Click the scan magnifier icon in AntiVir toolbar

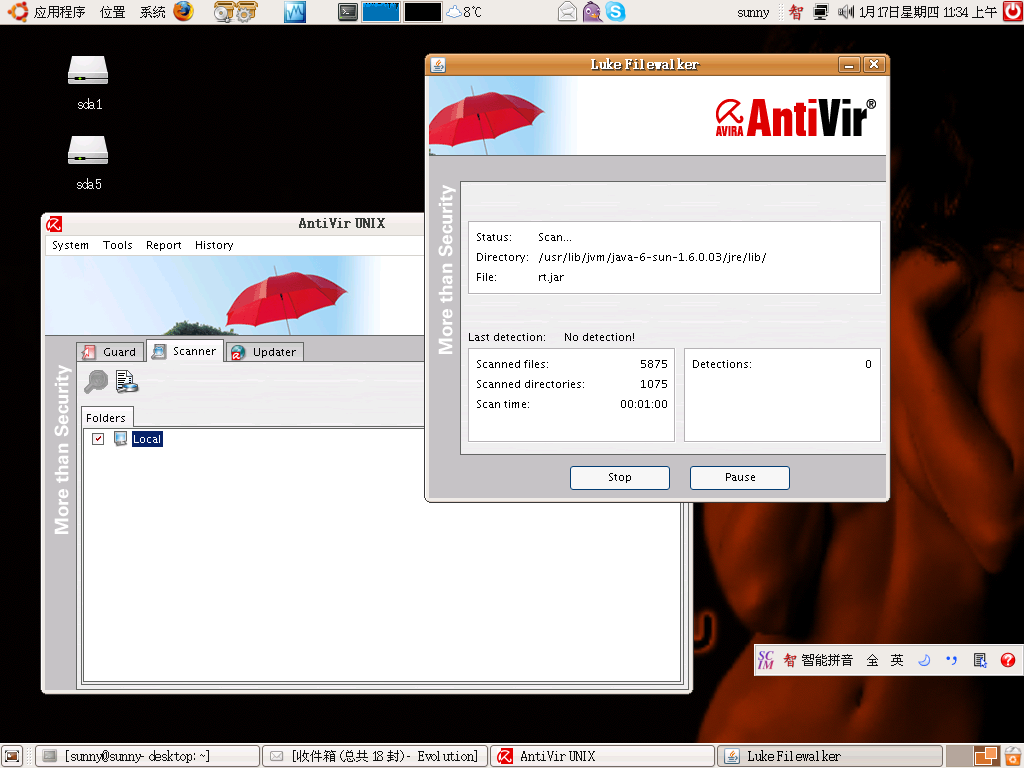[96, 381]
